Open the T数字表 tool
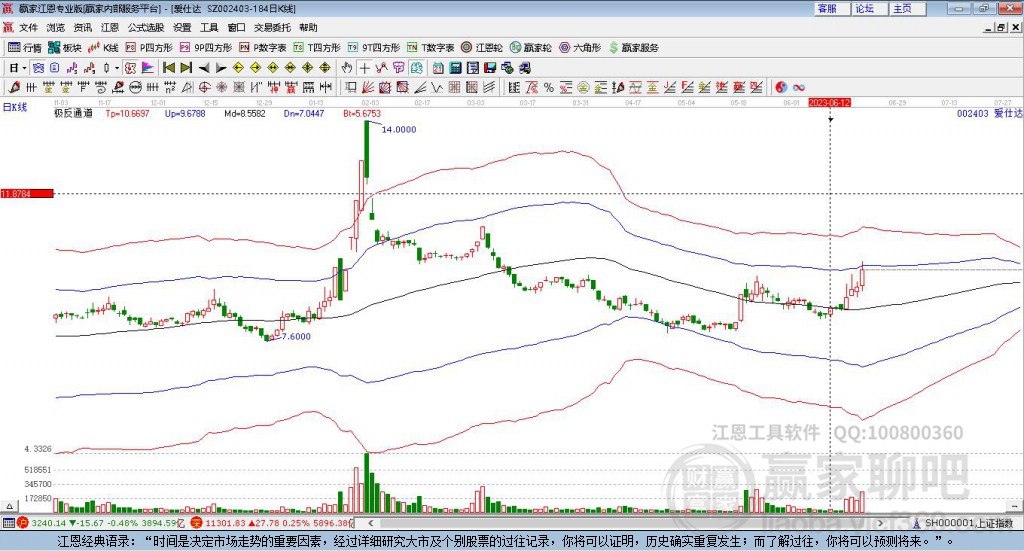This screenshot has width=1024, height=551. pyautogui.click(x=430, y=48)
